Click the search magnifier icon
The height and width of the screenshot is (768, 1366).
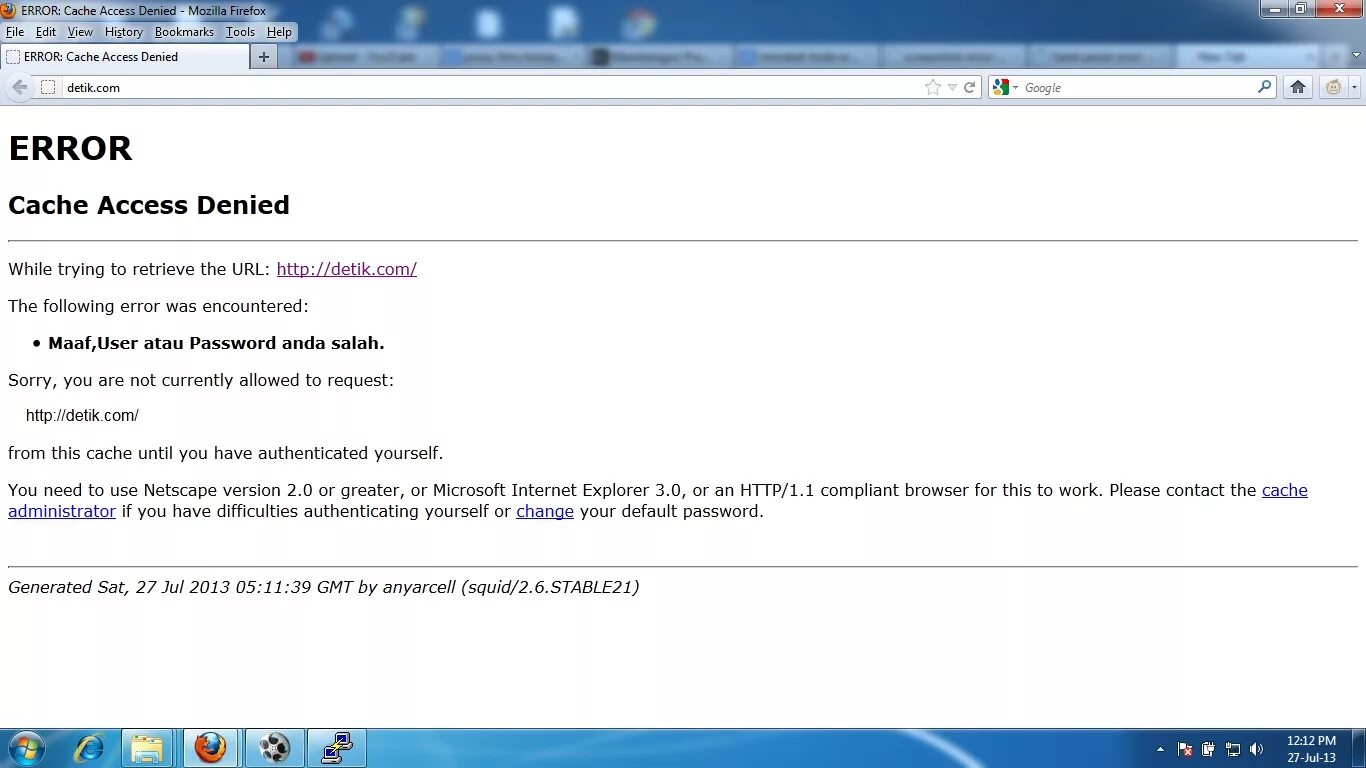(1265, 87)
